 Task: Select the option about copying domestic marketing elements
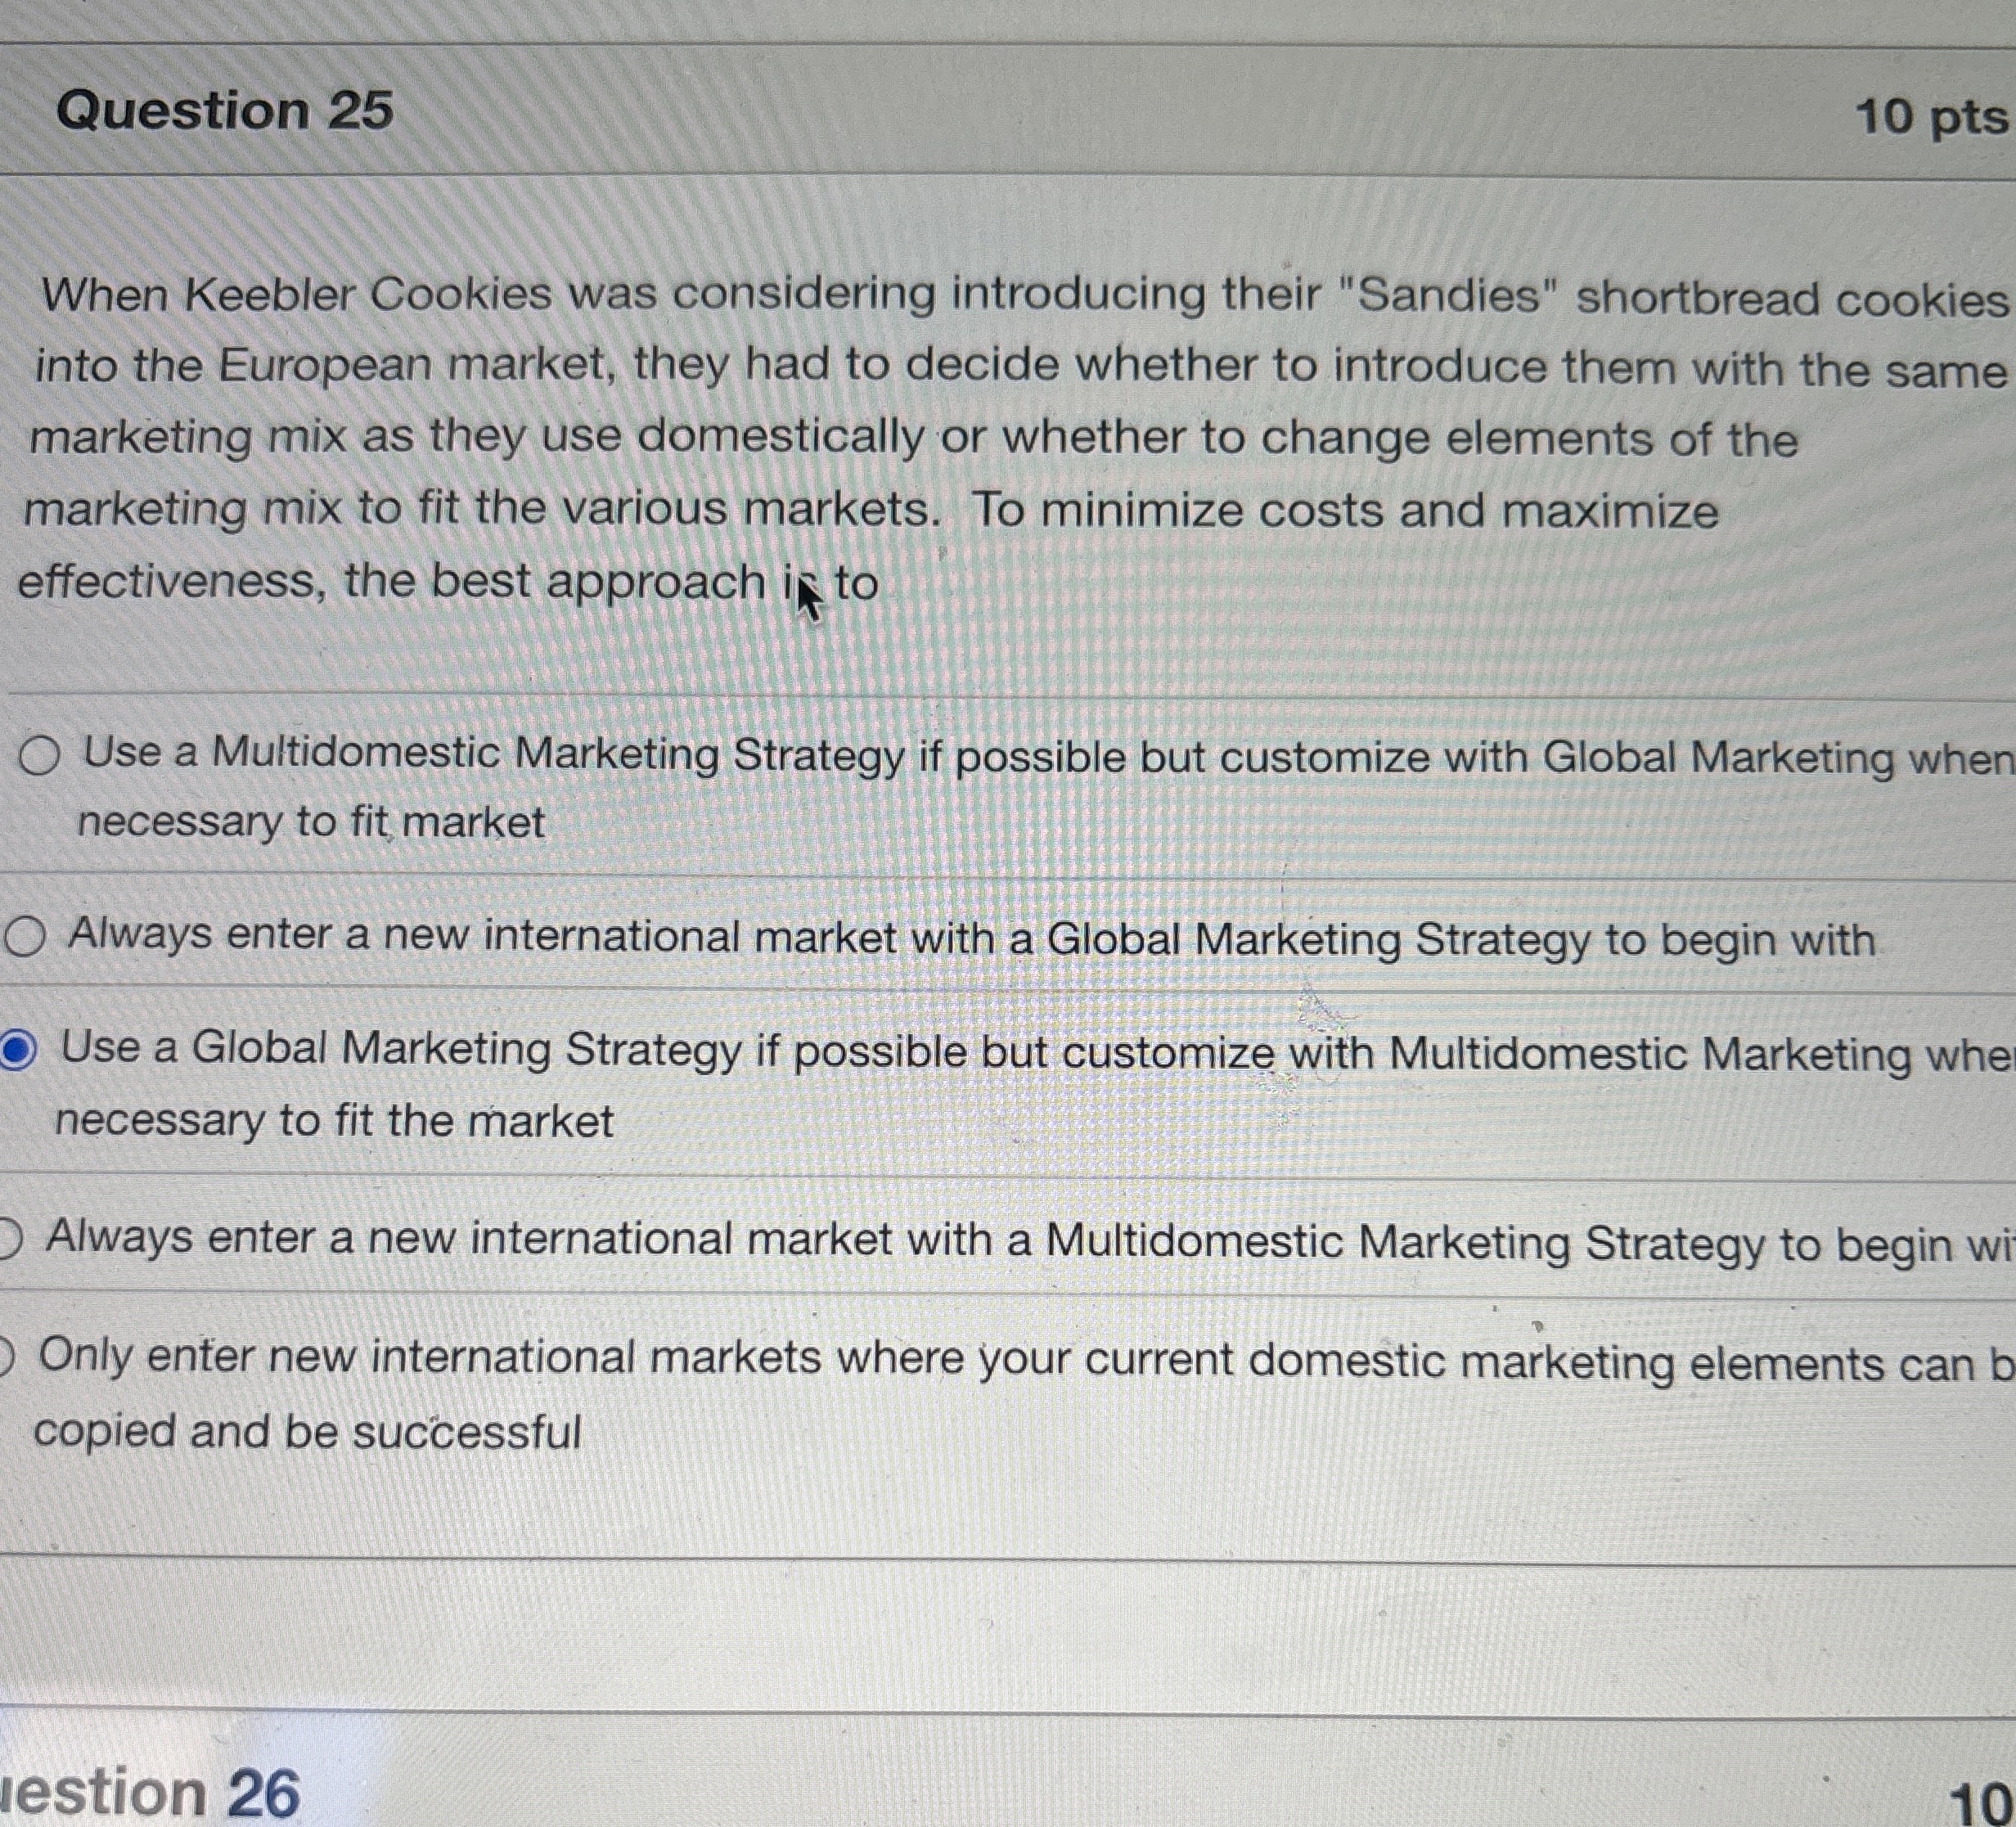click(7, 1353)
